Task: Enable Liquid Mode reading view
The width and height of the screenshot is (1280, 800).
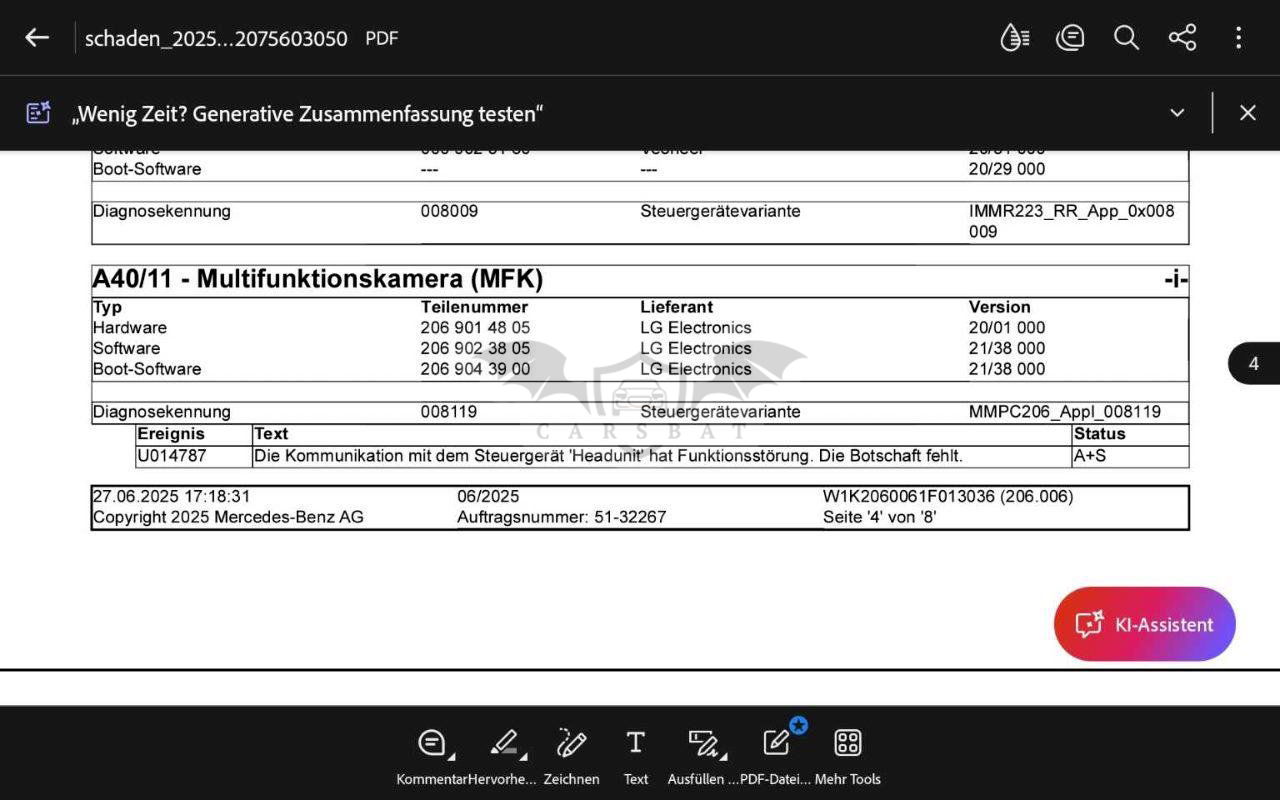Action: click(x=1014, y=38)
